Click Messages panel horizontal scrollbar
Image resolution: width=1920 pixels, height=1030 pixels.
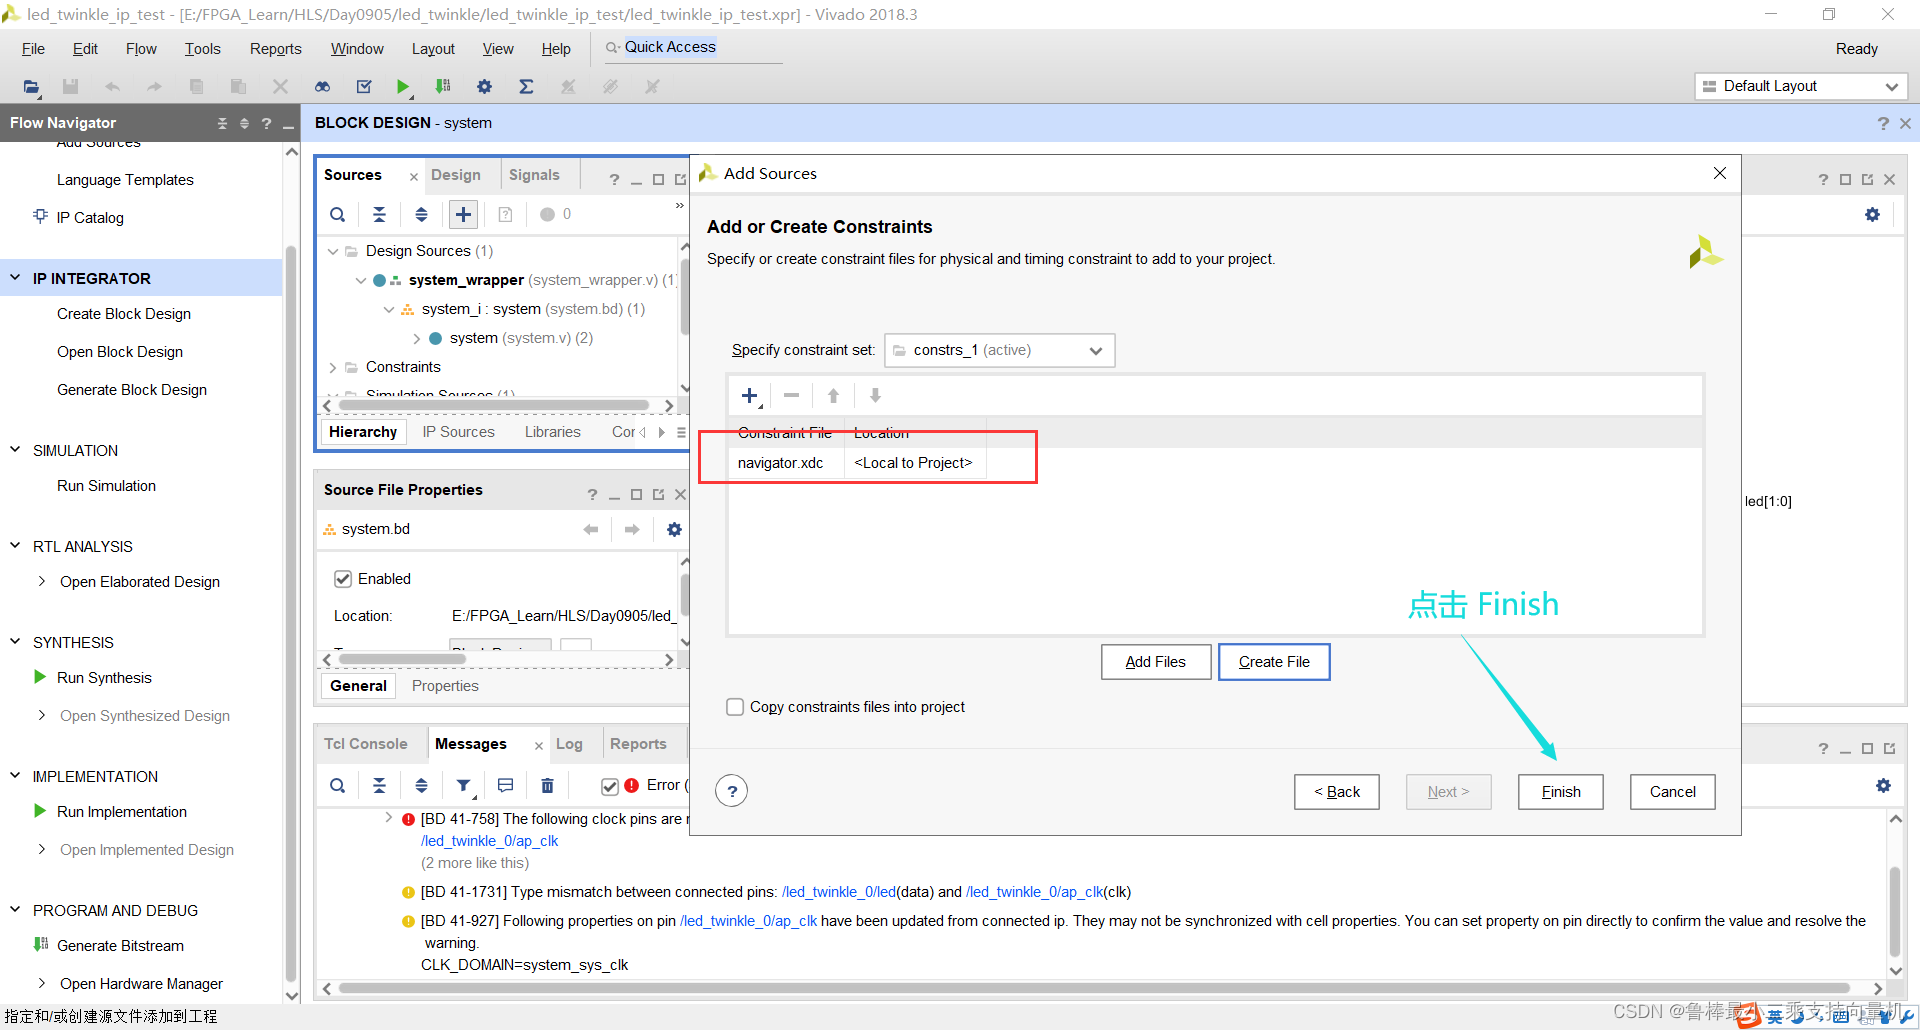[x=1094, y=988]
